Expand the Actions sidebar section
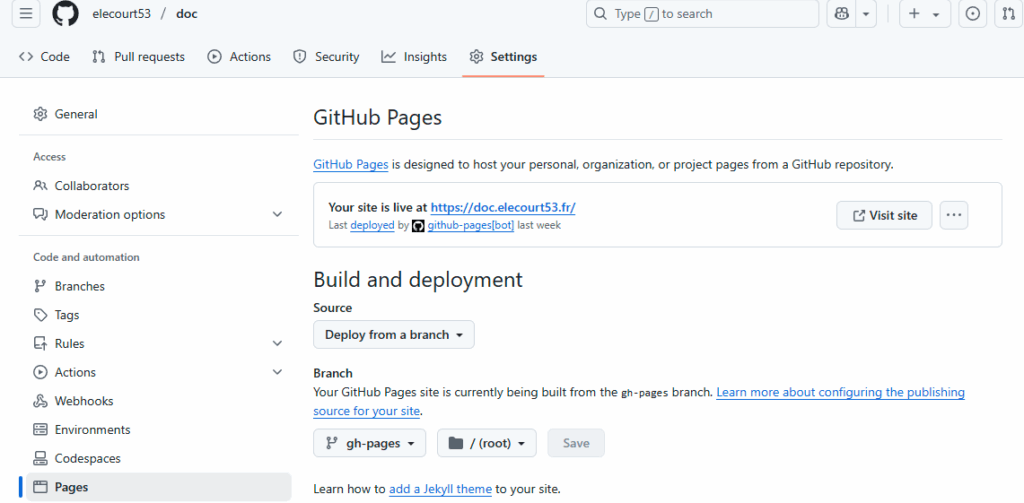The height and width of the screenshot is (503, 1024). point(277,372)
